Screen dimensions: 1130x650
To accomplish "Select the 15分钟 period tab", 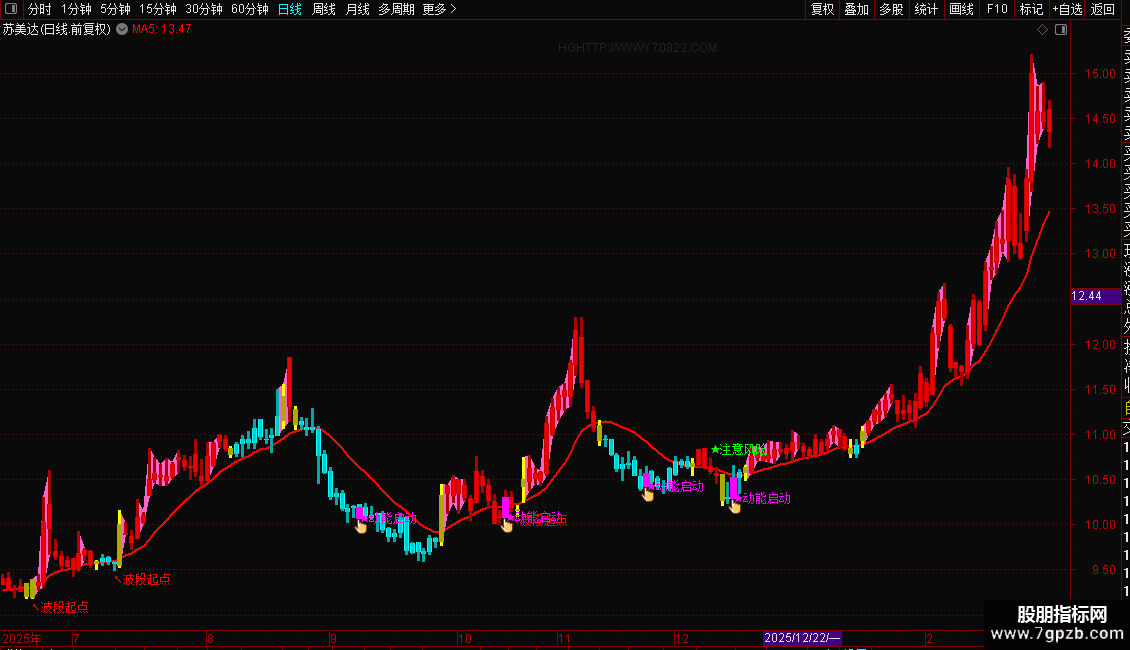I will (x=158, y=9).
